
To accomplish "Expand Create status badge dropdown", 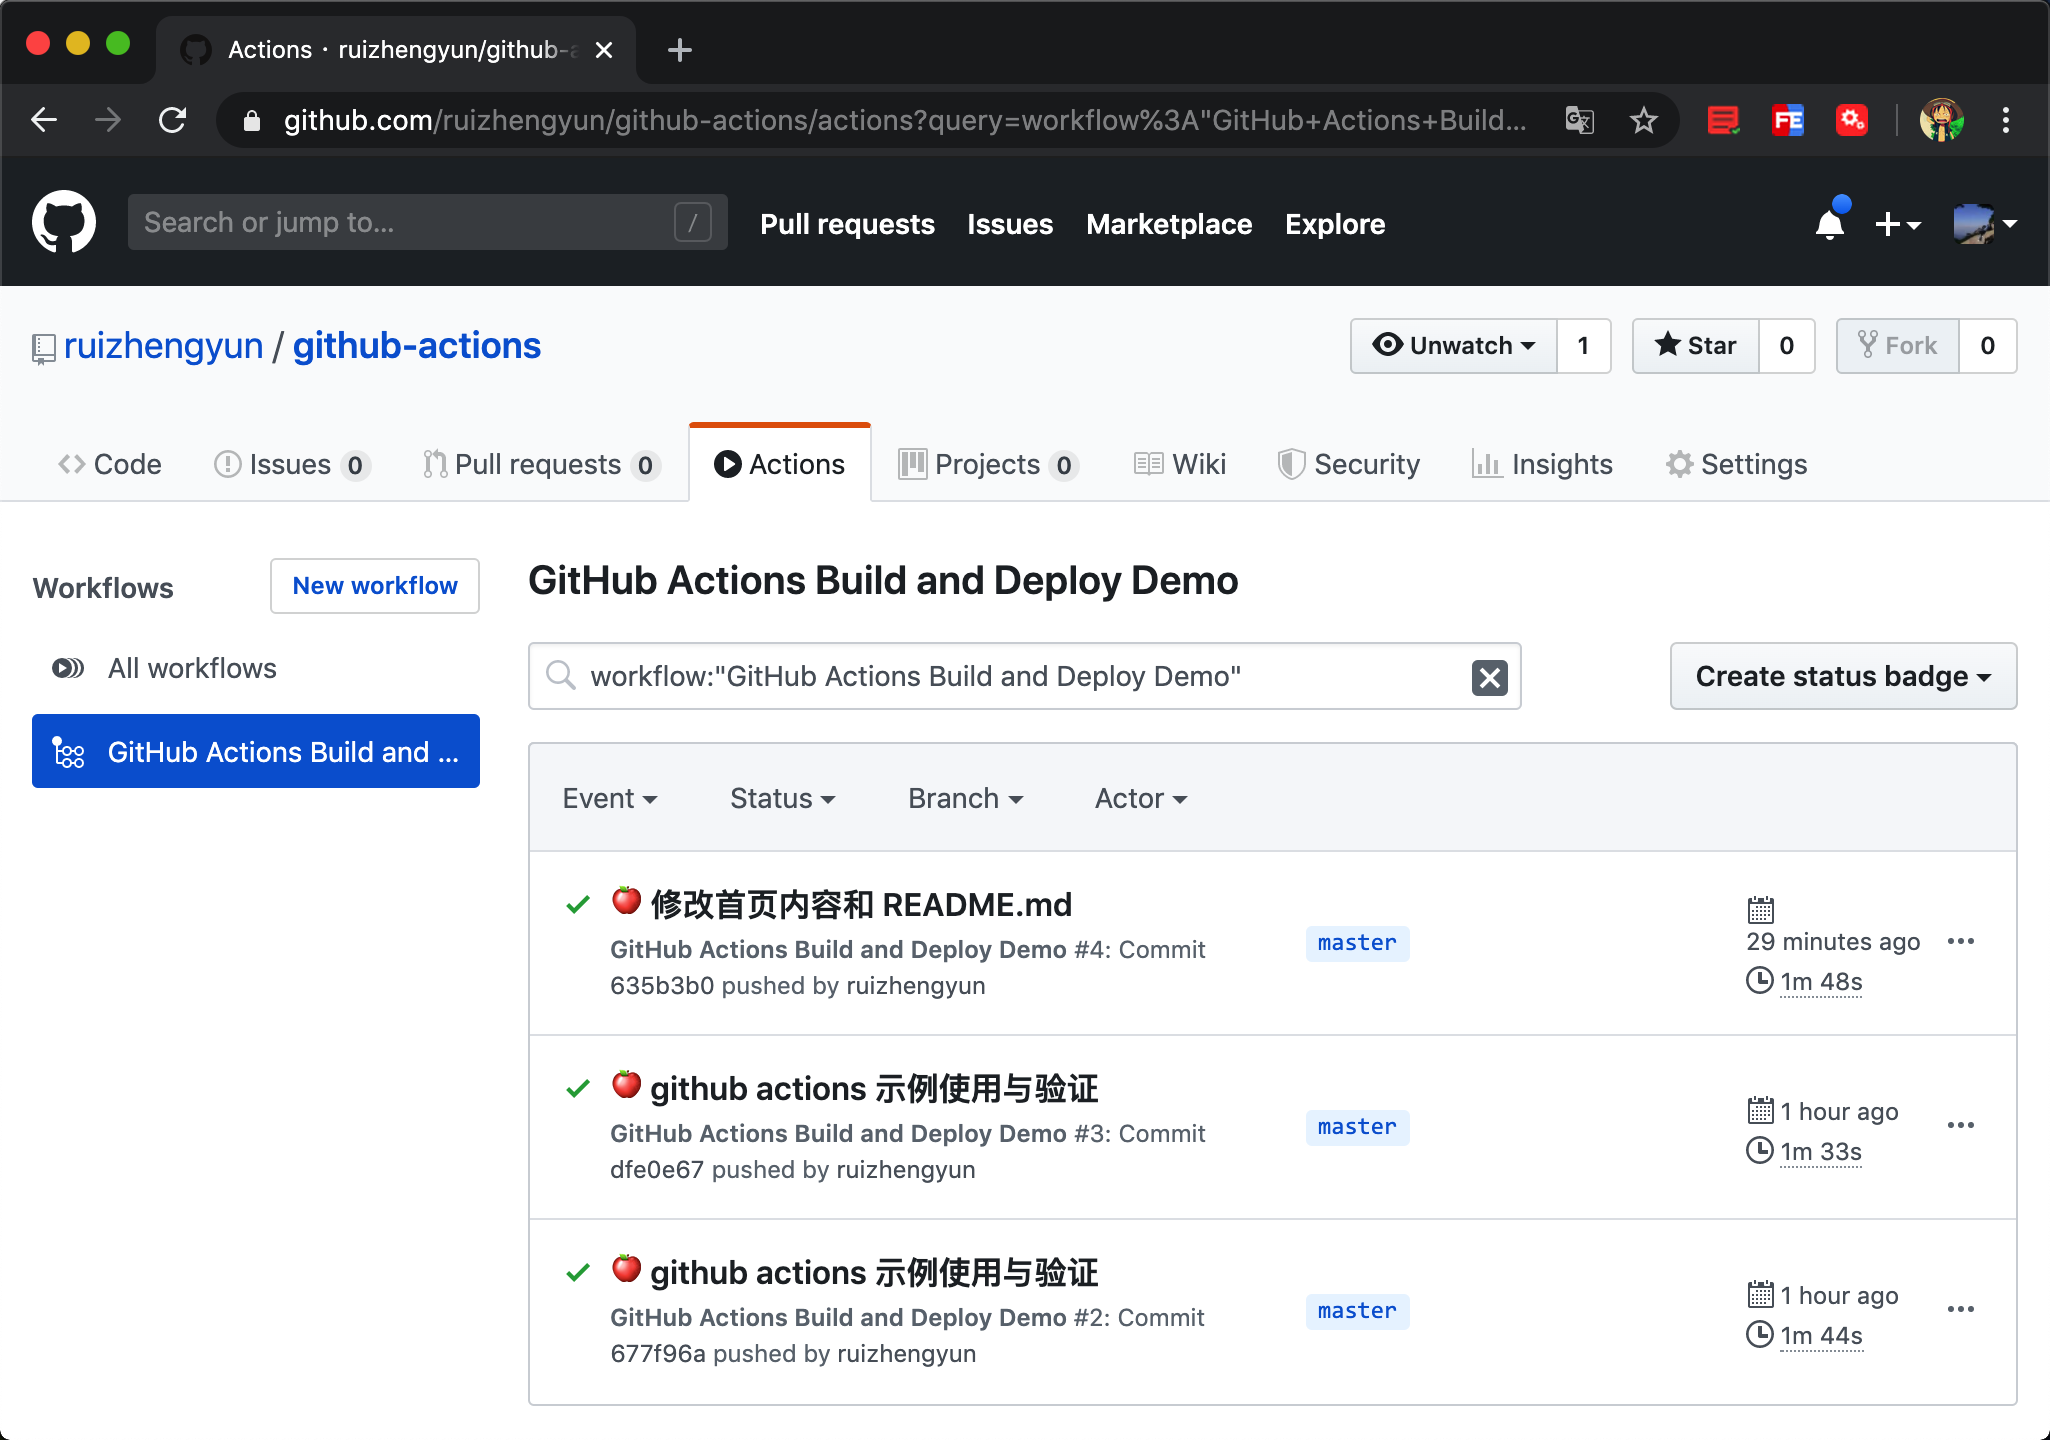I will (1843, 676).
